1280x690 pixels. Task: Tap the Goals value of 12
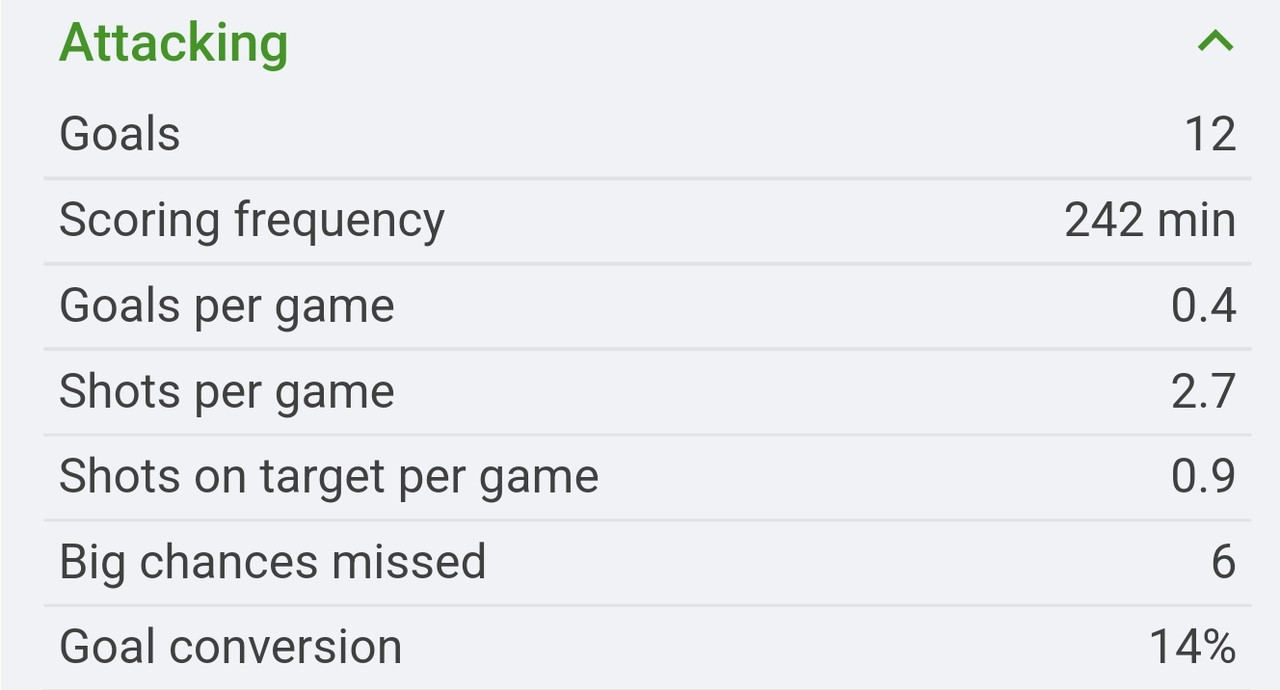[1210, 134]
